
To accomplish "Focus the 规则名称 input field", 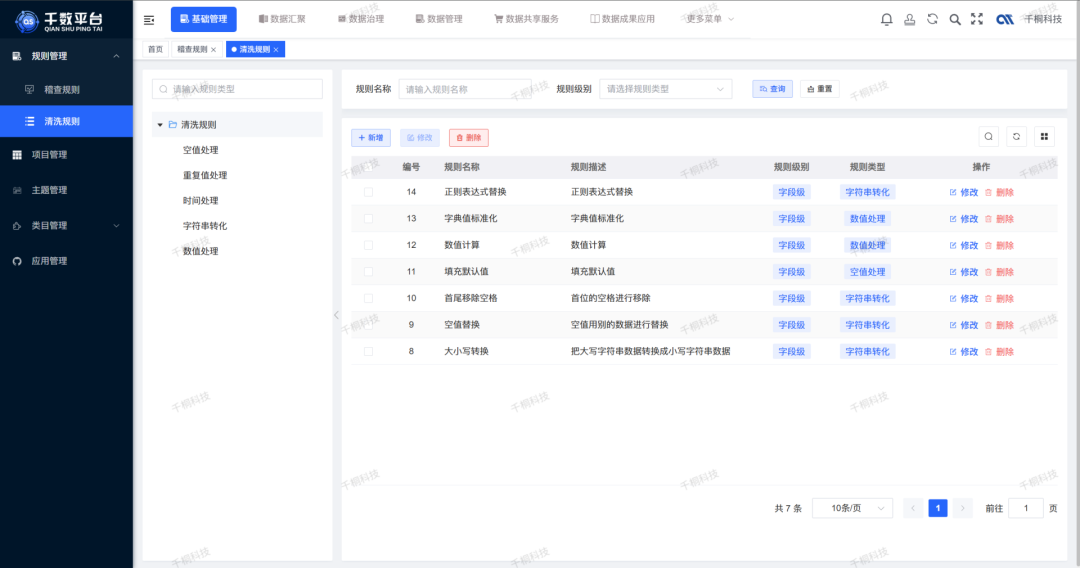I will click(465, 89).
